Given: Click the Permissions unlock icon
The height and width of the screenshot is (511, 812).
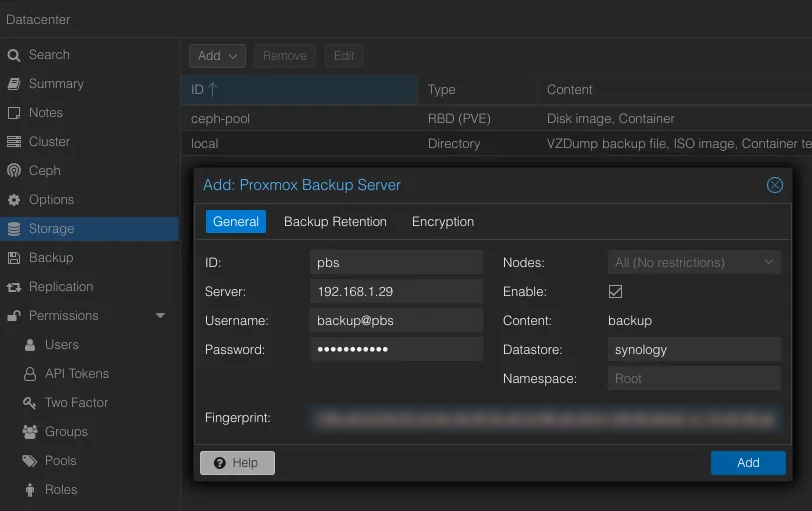Looking at the screenshot, I should coord(14,315).
